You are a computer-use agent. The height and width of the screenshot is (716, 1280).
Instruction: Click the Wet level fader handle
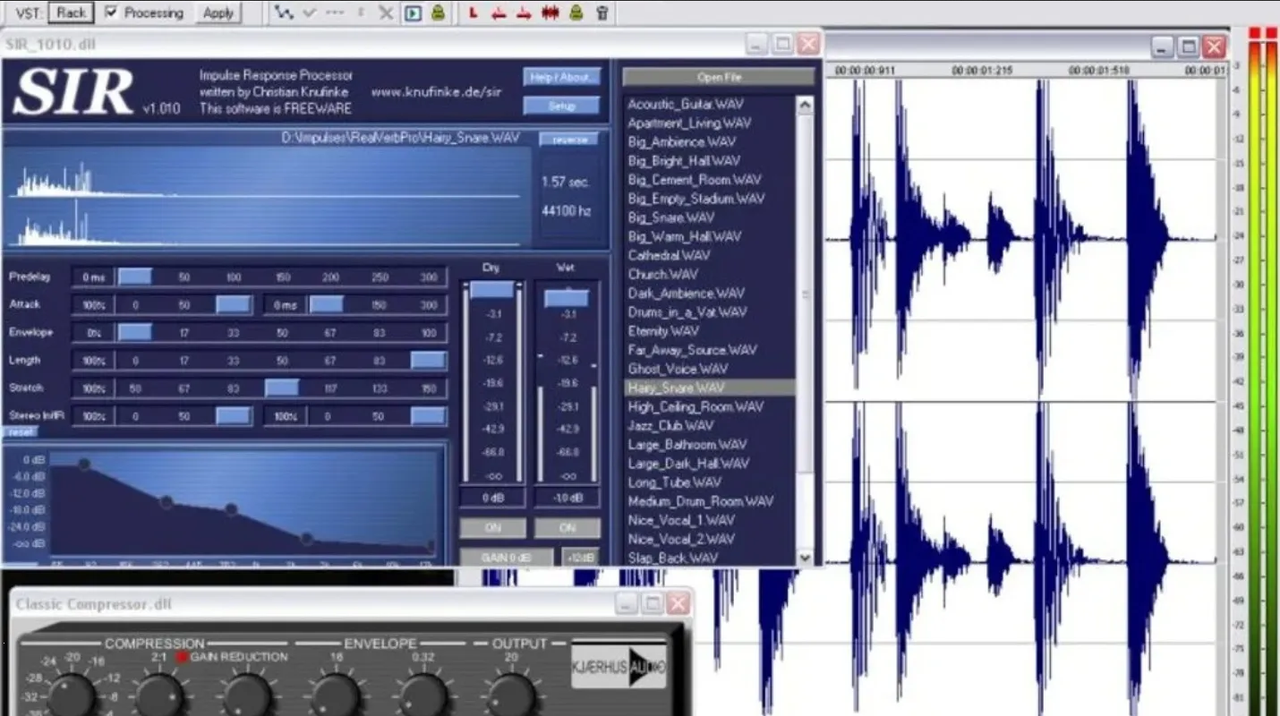(567, 298)
